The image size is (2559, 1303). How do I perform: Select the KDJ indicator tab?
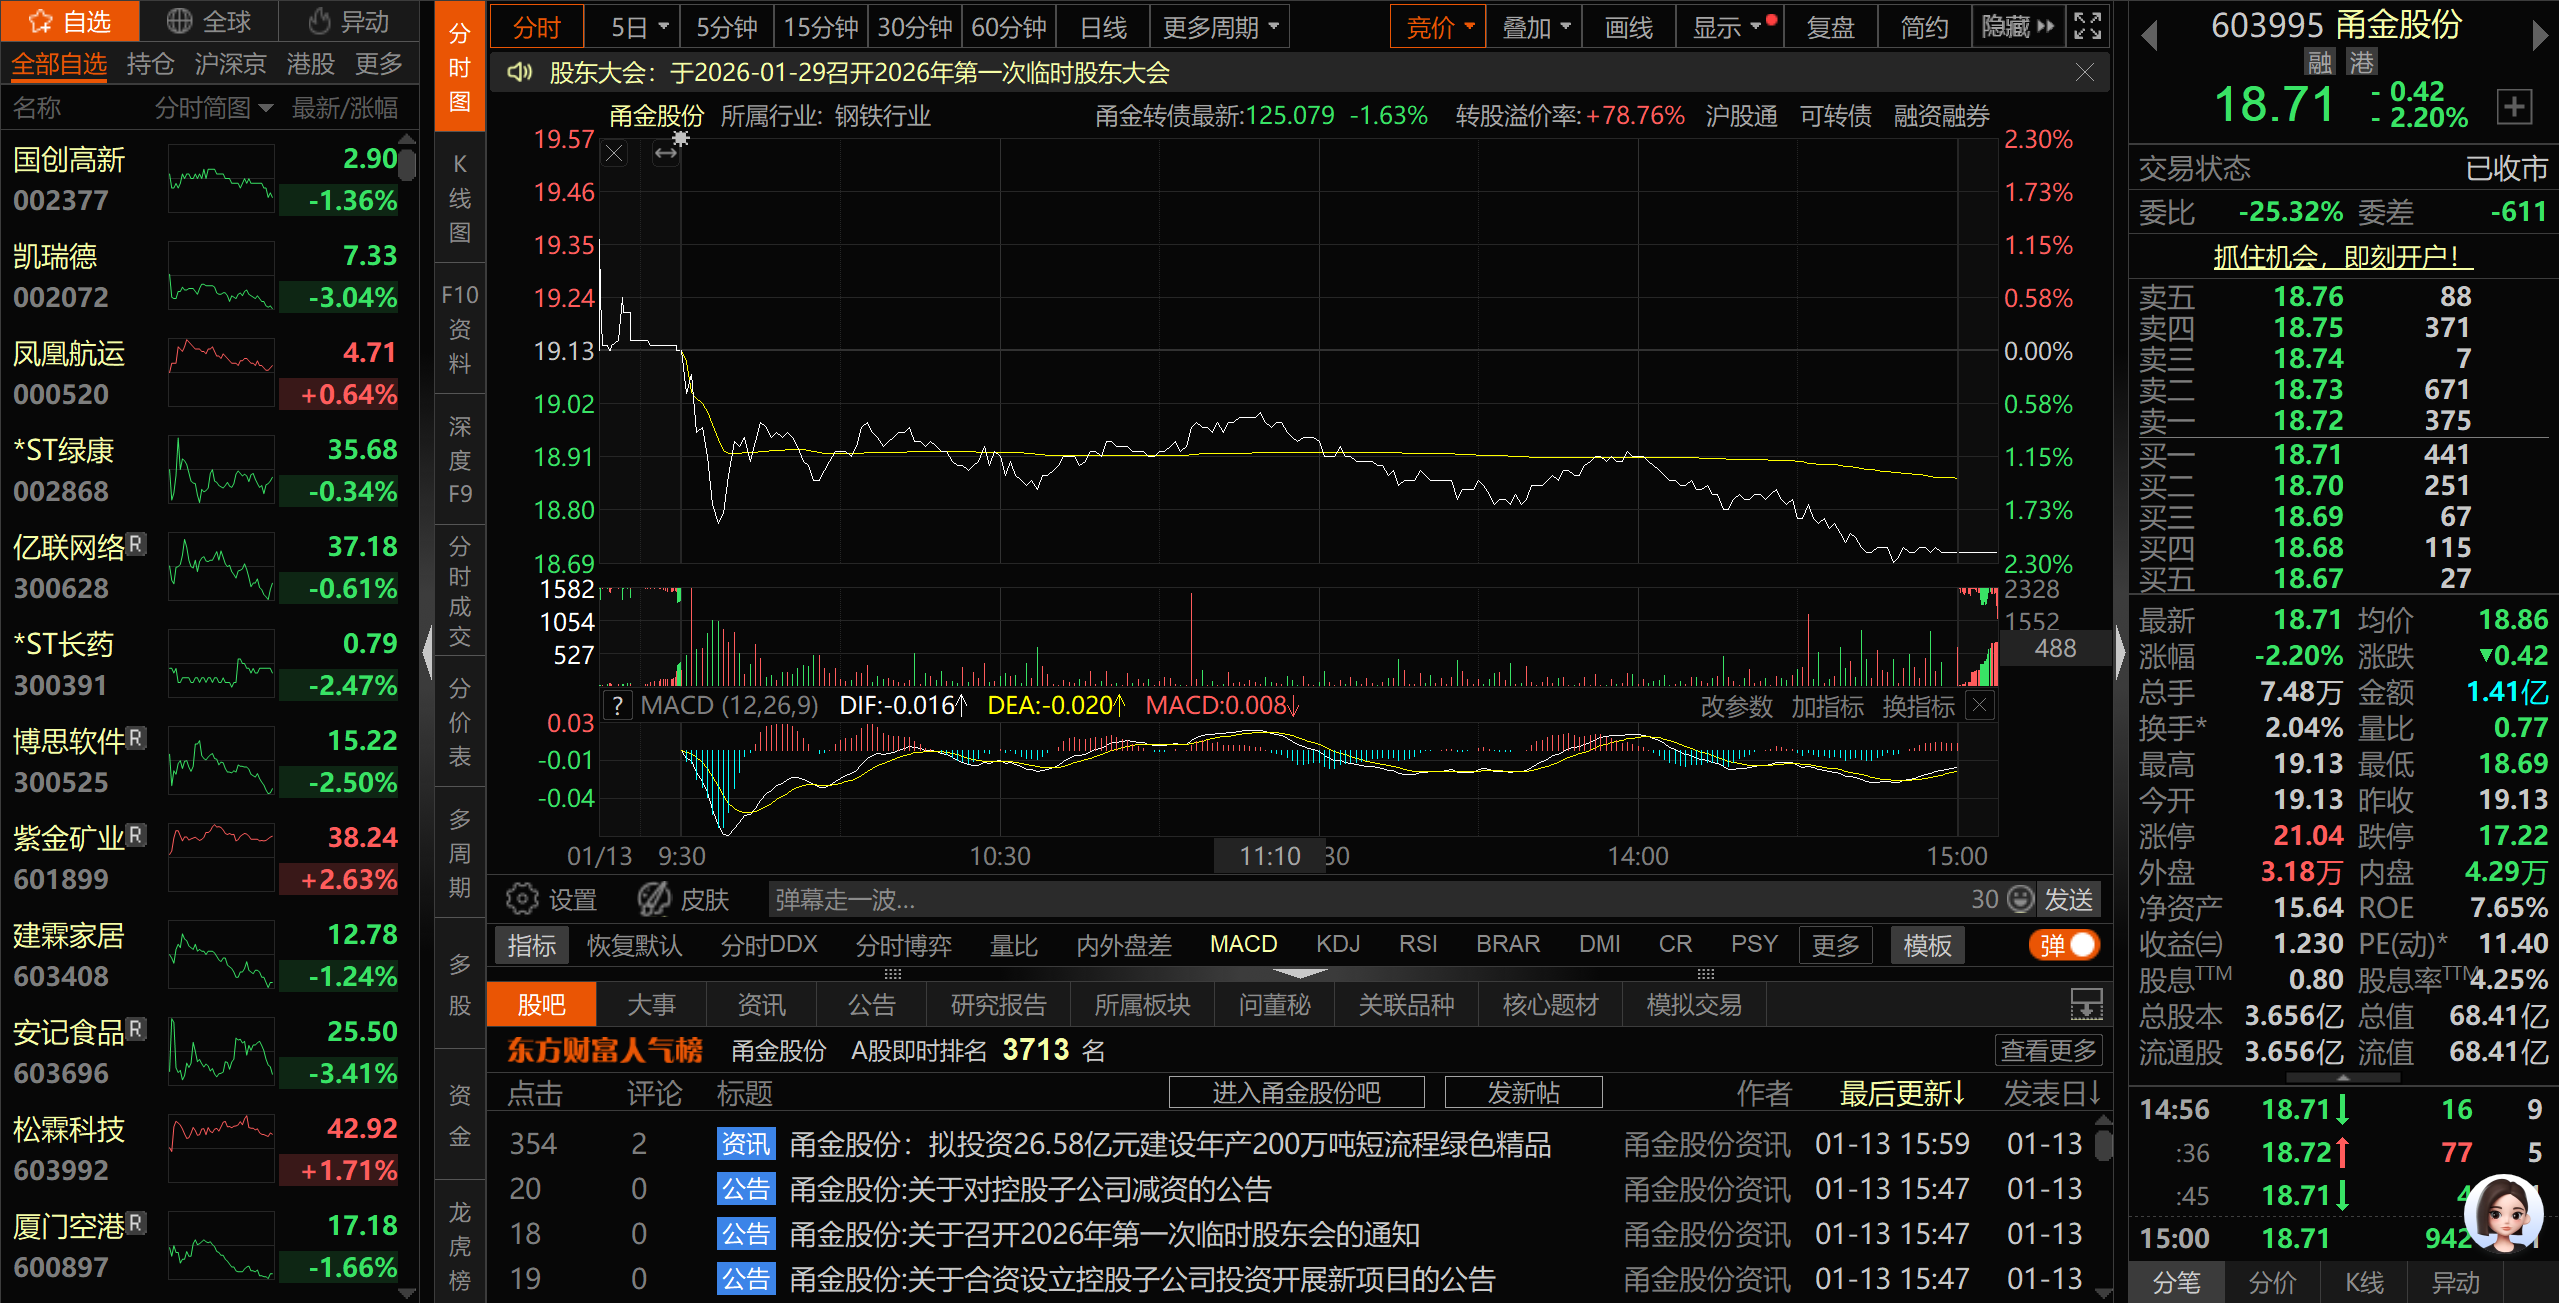coord(1337,945)
